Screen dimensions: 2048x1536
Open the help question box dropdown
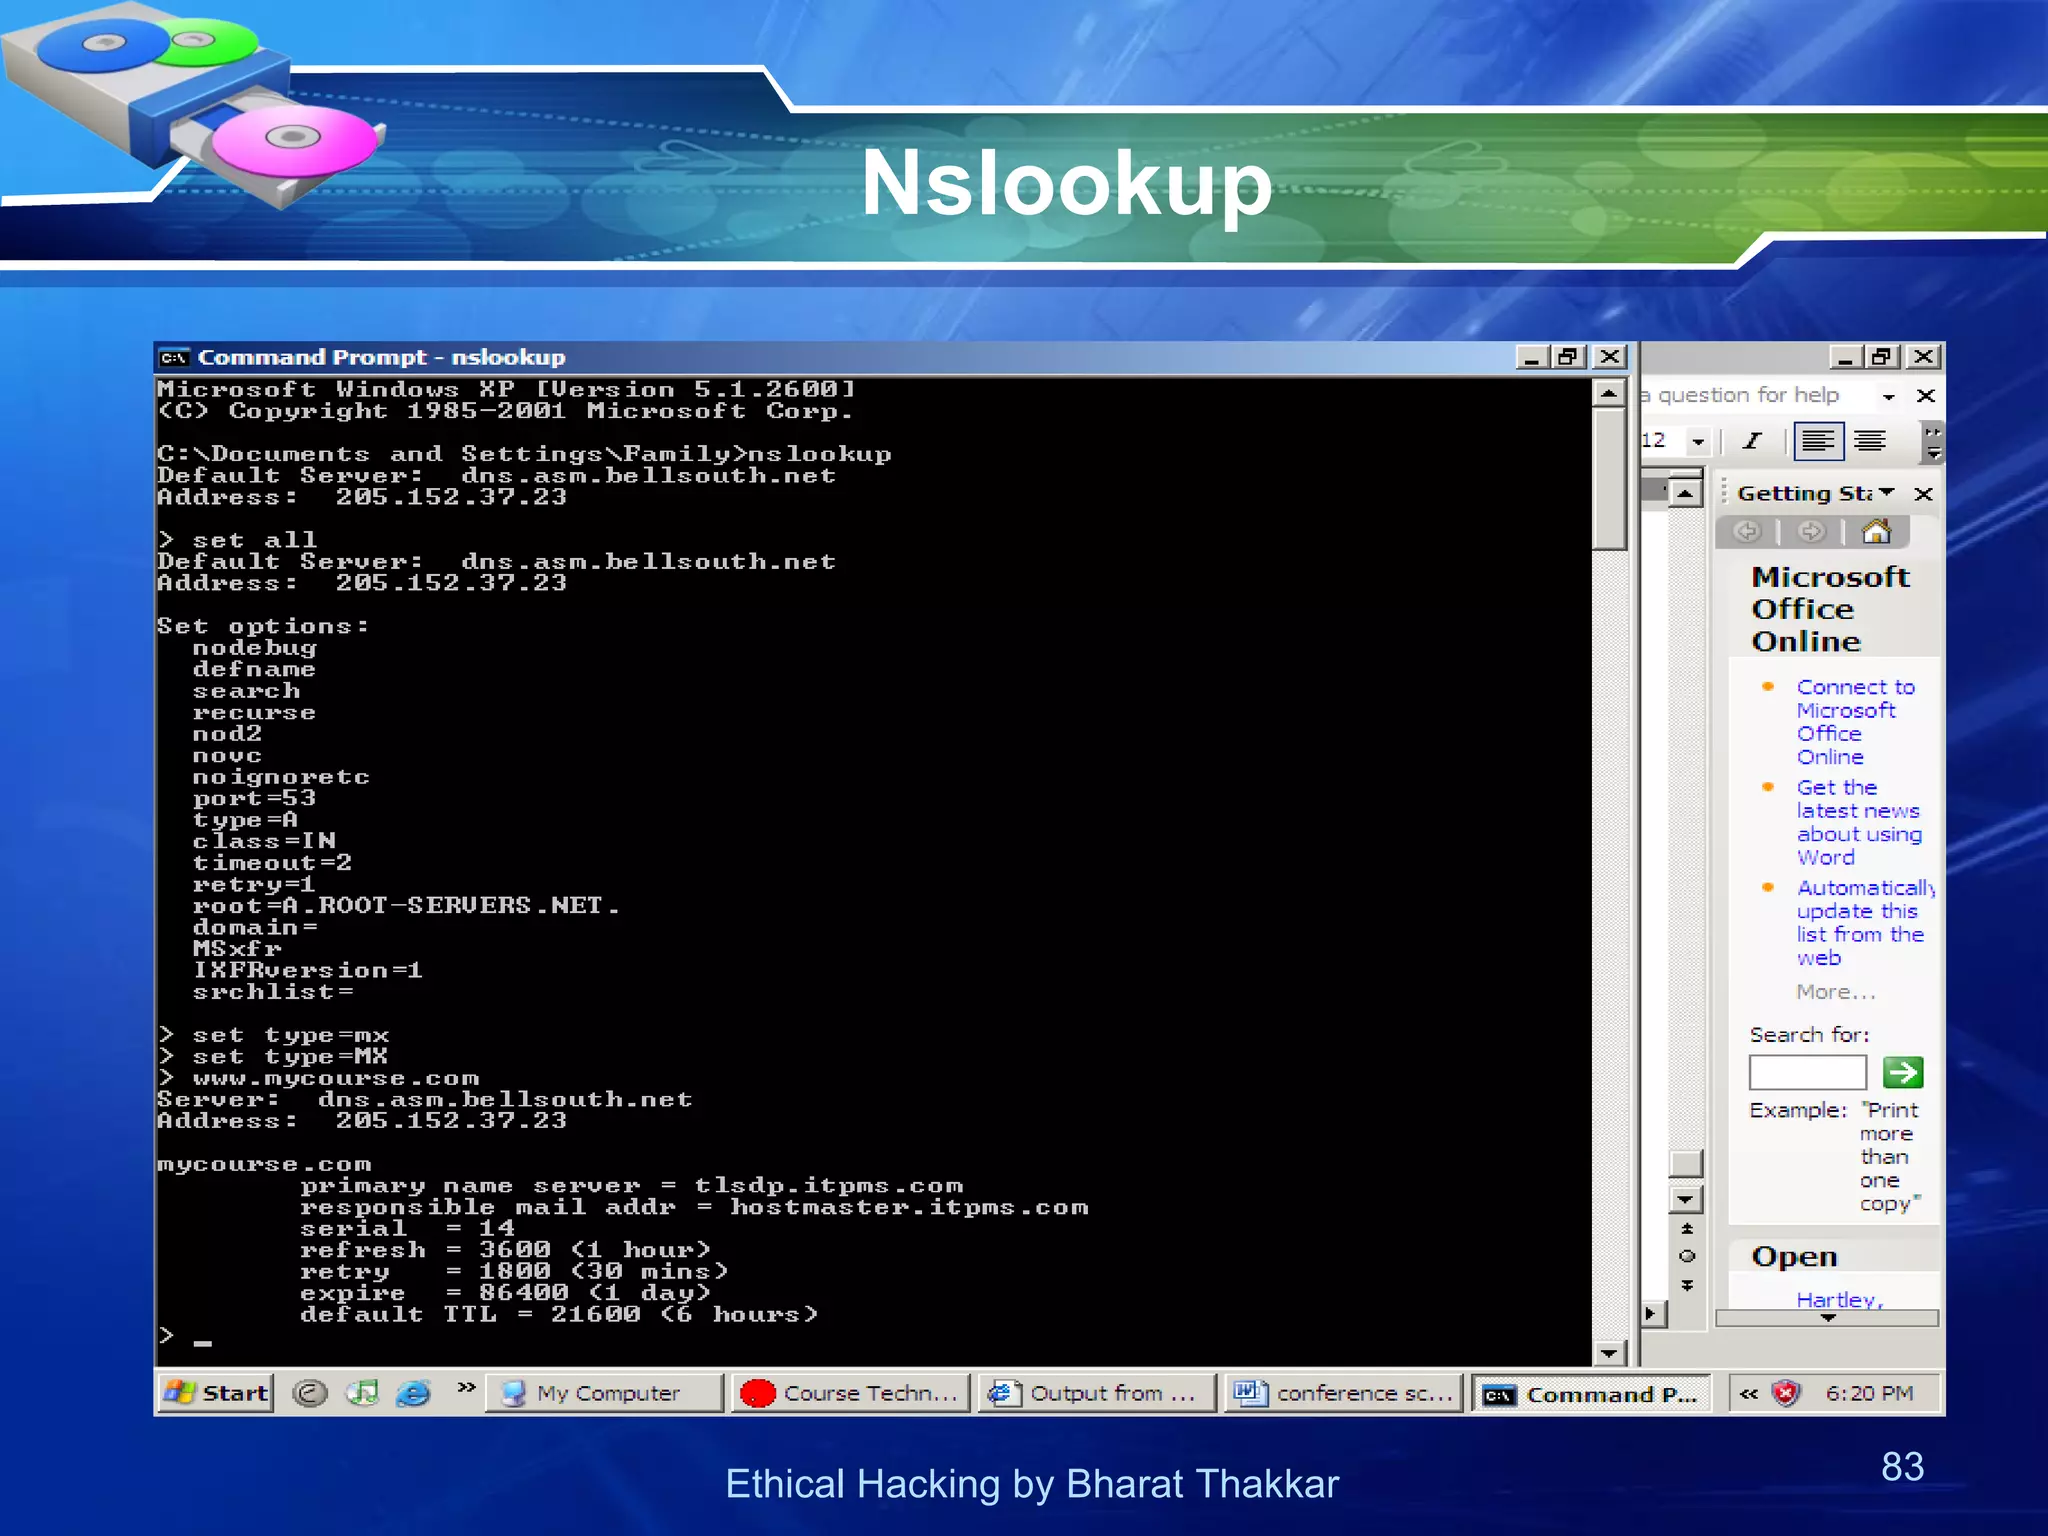1888,396
